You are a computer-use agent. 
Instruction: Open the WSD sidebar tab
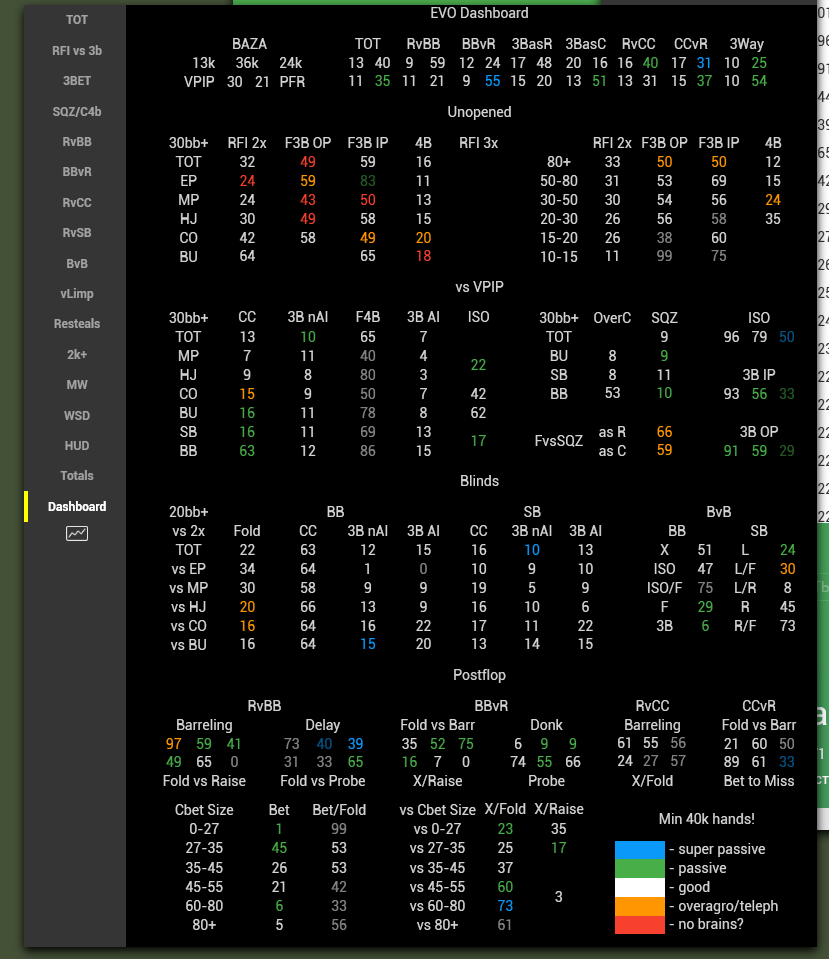(76, 415)
